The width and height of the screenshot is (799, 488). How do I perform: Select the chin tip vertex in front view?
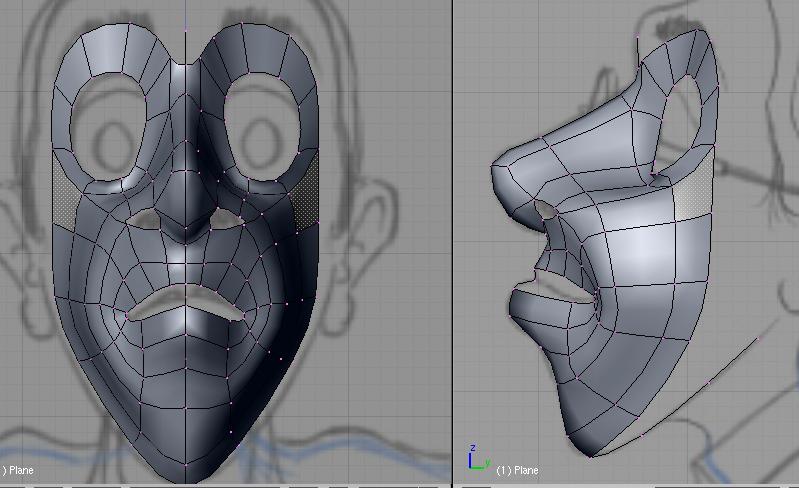point(185,465)
